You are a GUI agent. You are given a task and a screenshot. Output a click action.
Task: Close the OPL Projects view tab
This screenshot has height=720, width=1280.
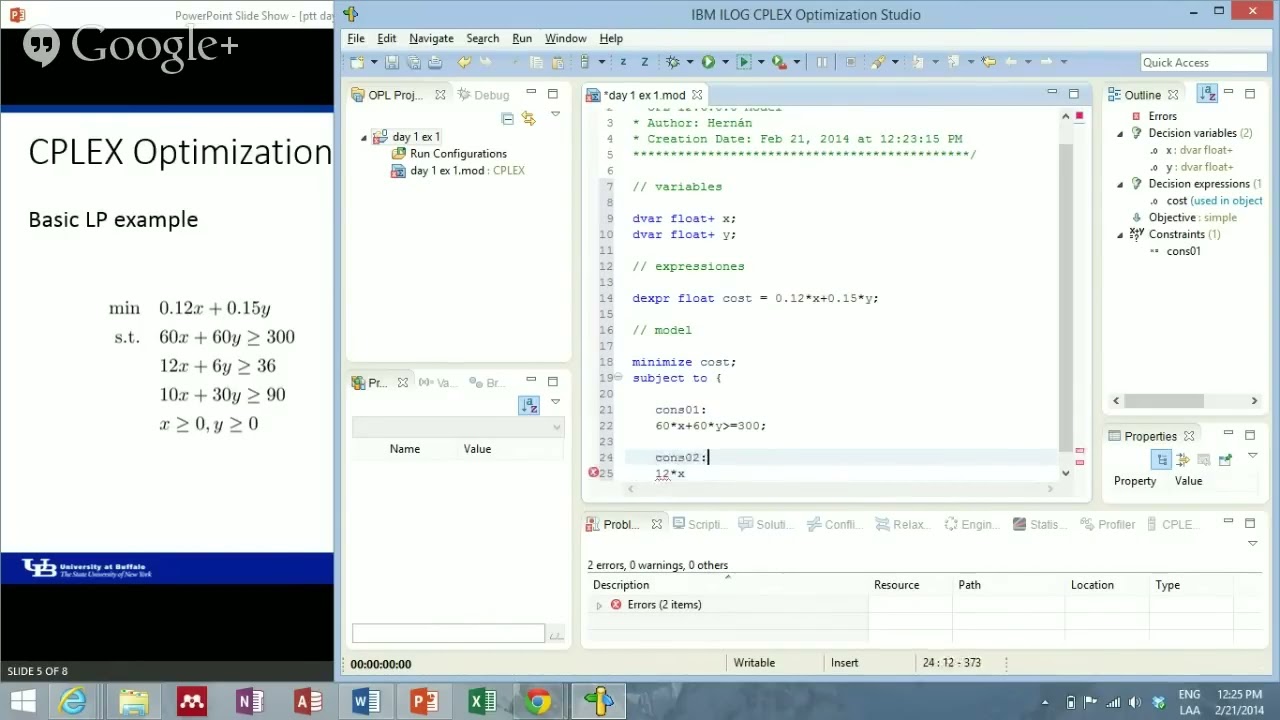[x=440, y=95]
